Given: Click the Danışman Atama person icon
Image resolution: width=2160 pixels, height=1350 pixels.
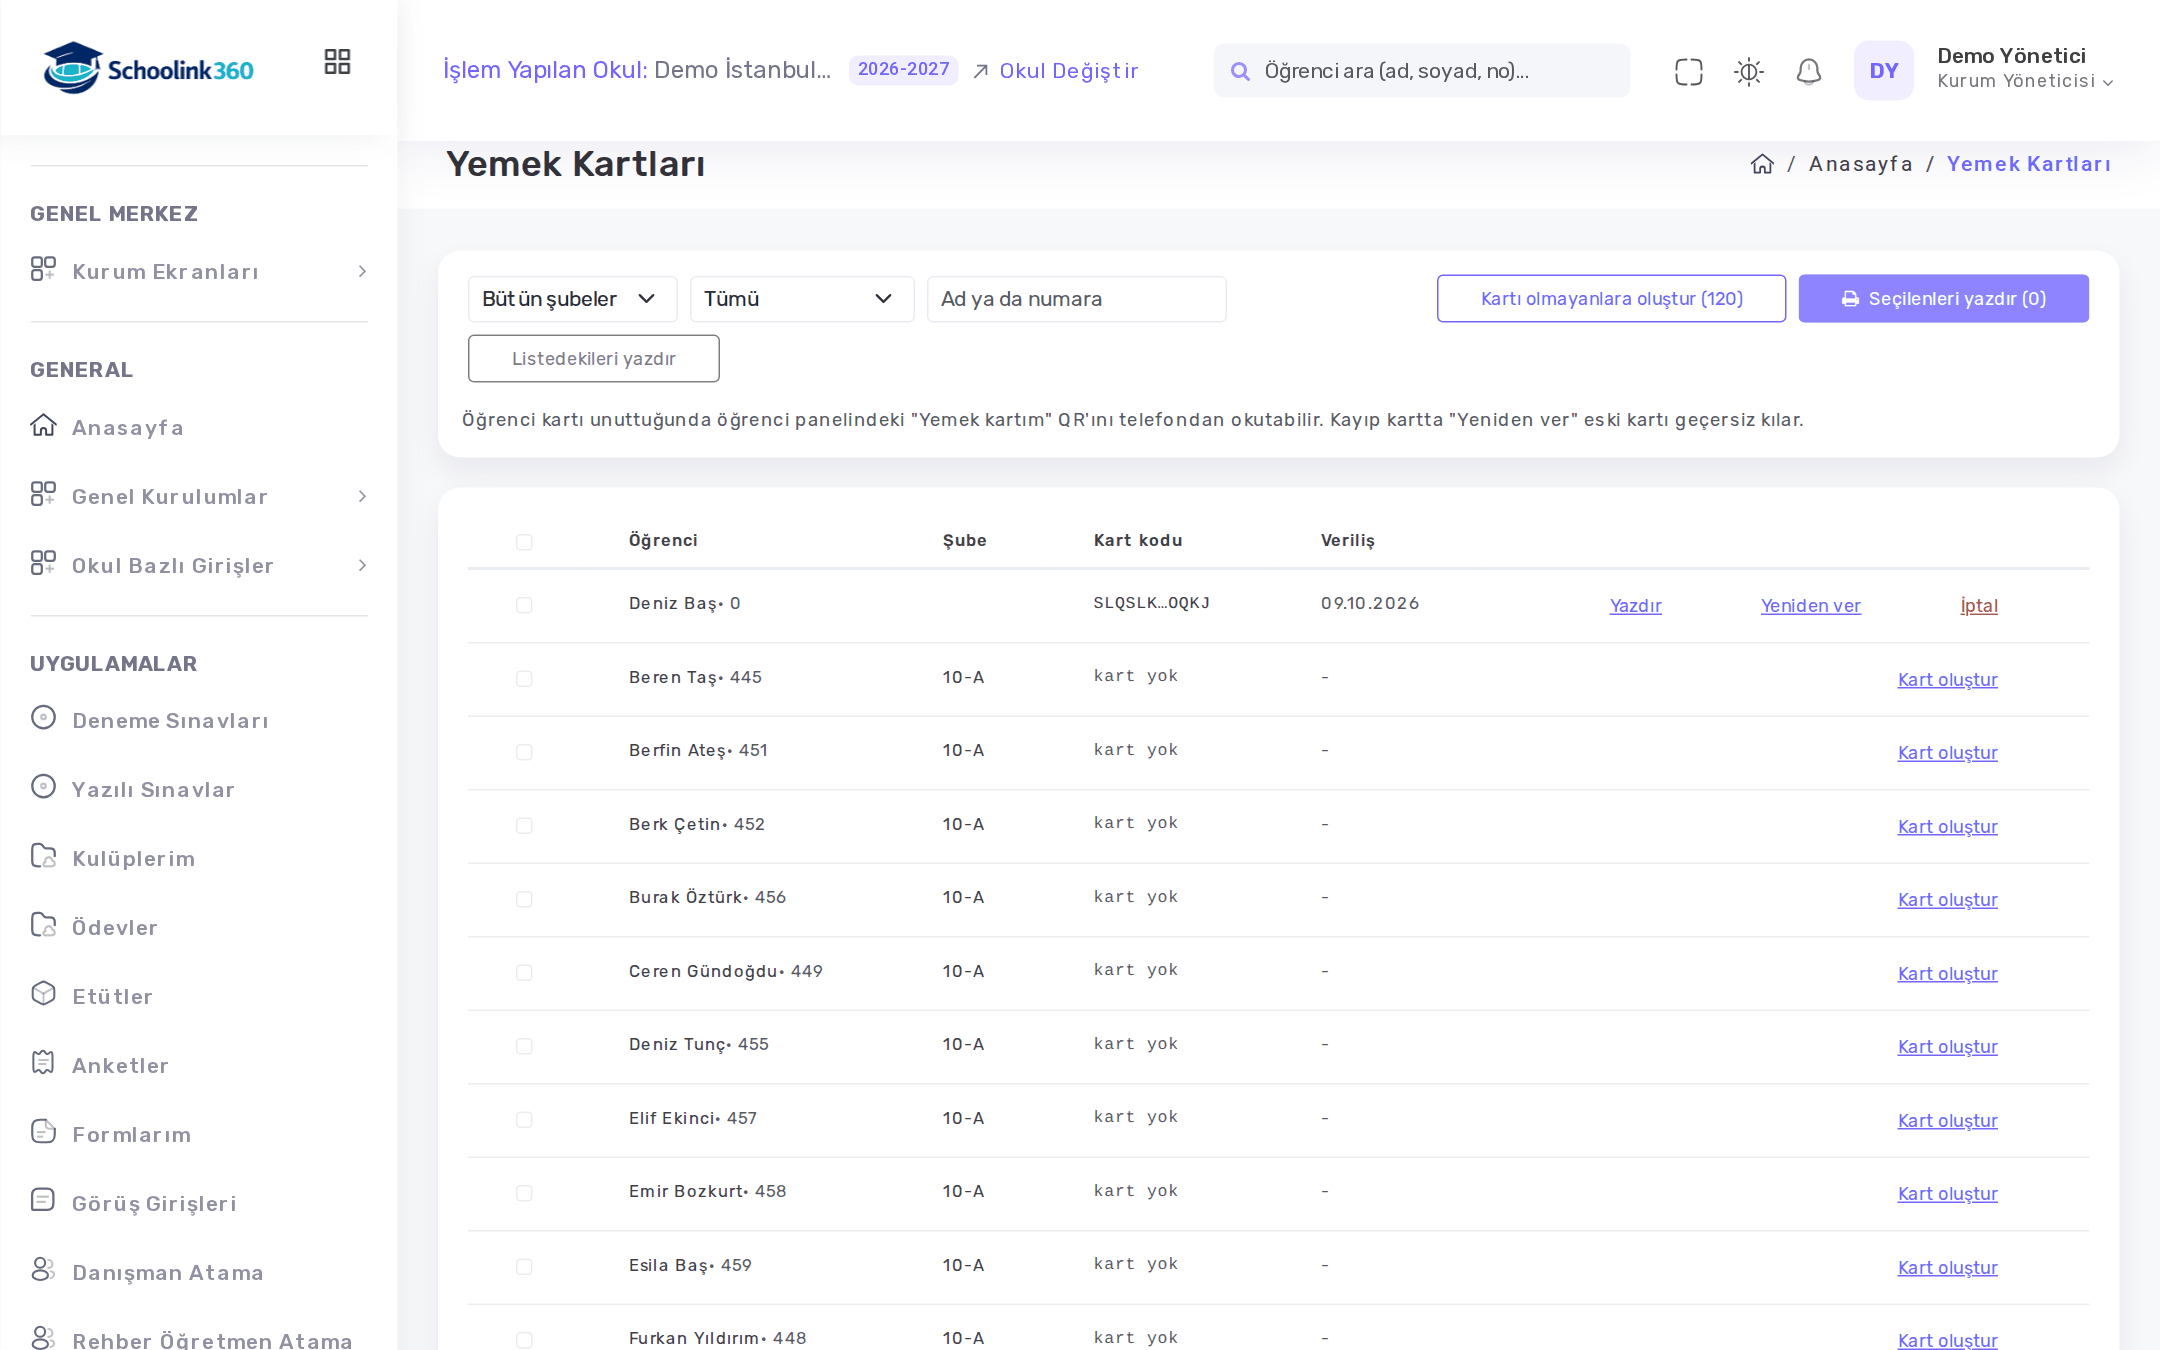Looking at the screenshot, I should click(x=43, y=1270).
